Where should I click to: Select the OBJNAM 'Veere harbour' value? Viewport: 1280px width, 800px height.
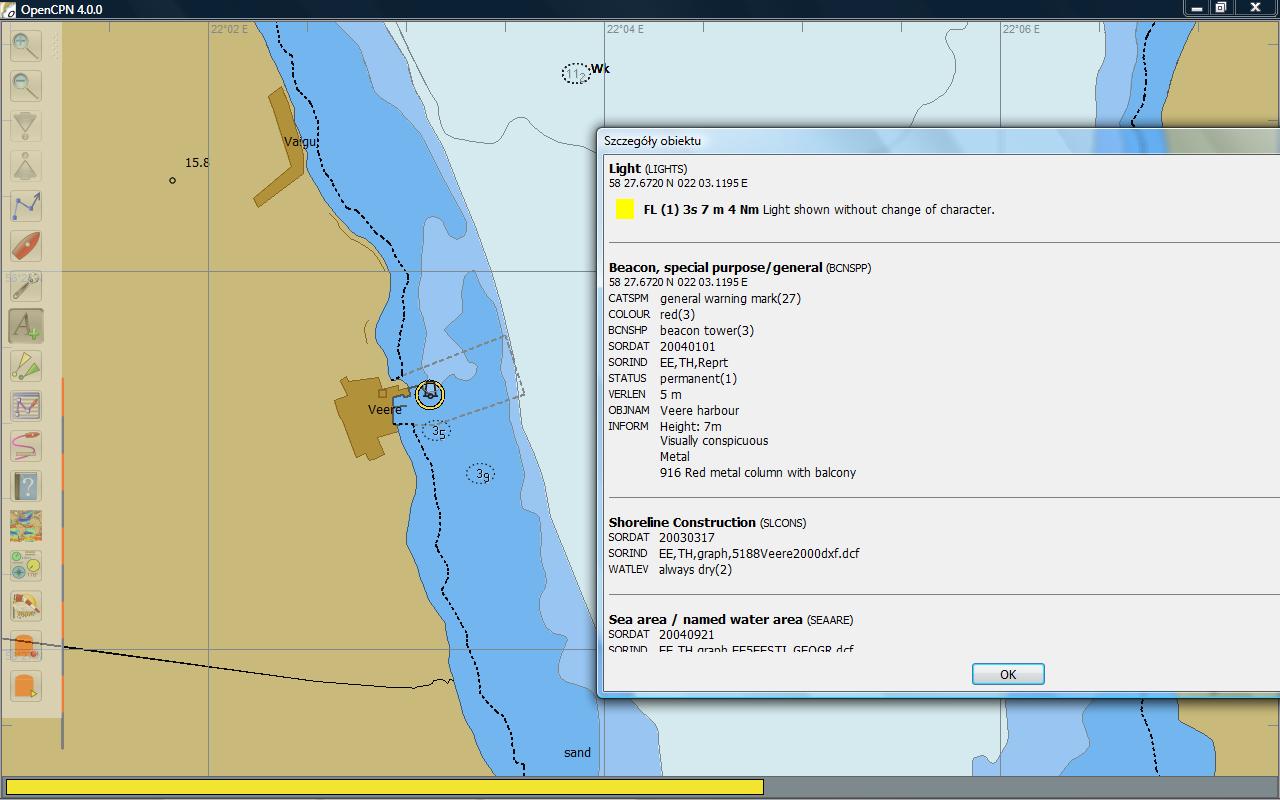[700, 410]
